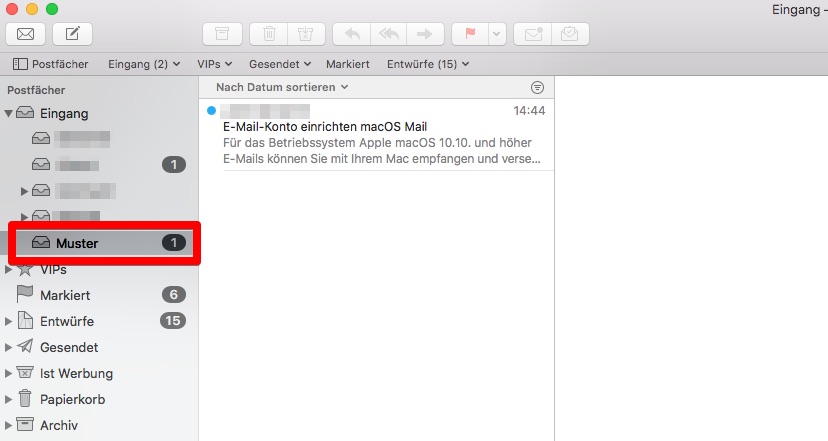Toggle the Postfächer sidebar button
The height and width of the screenshot is (441, 828).
tap(51, 64)
